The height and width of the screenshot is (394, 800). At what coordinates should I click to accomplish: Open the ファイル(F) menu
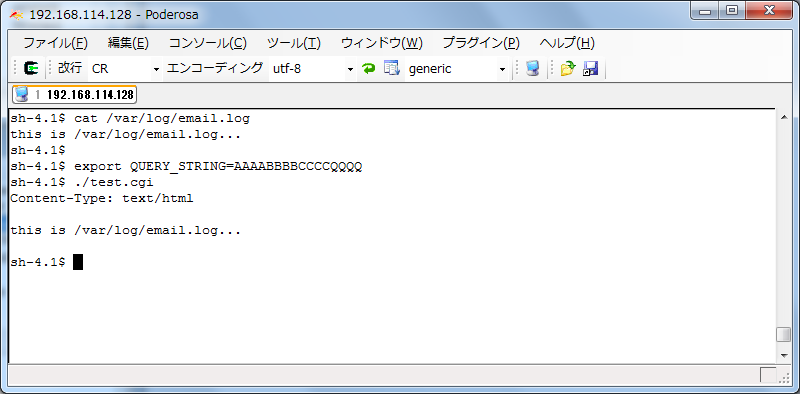pyautogui.click(x=56, y=43)
